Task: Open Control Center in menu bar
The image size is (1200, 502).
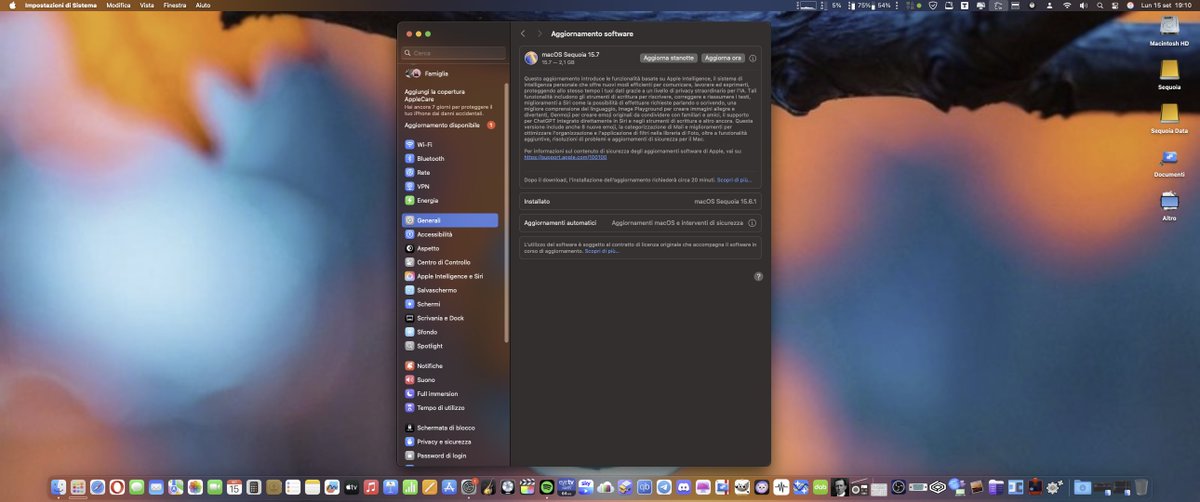Action: [x=1115, y=5]
